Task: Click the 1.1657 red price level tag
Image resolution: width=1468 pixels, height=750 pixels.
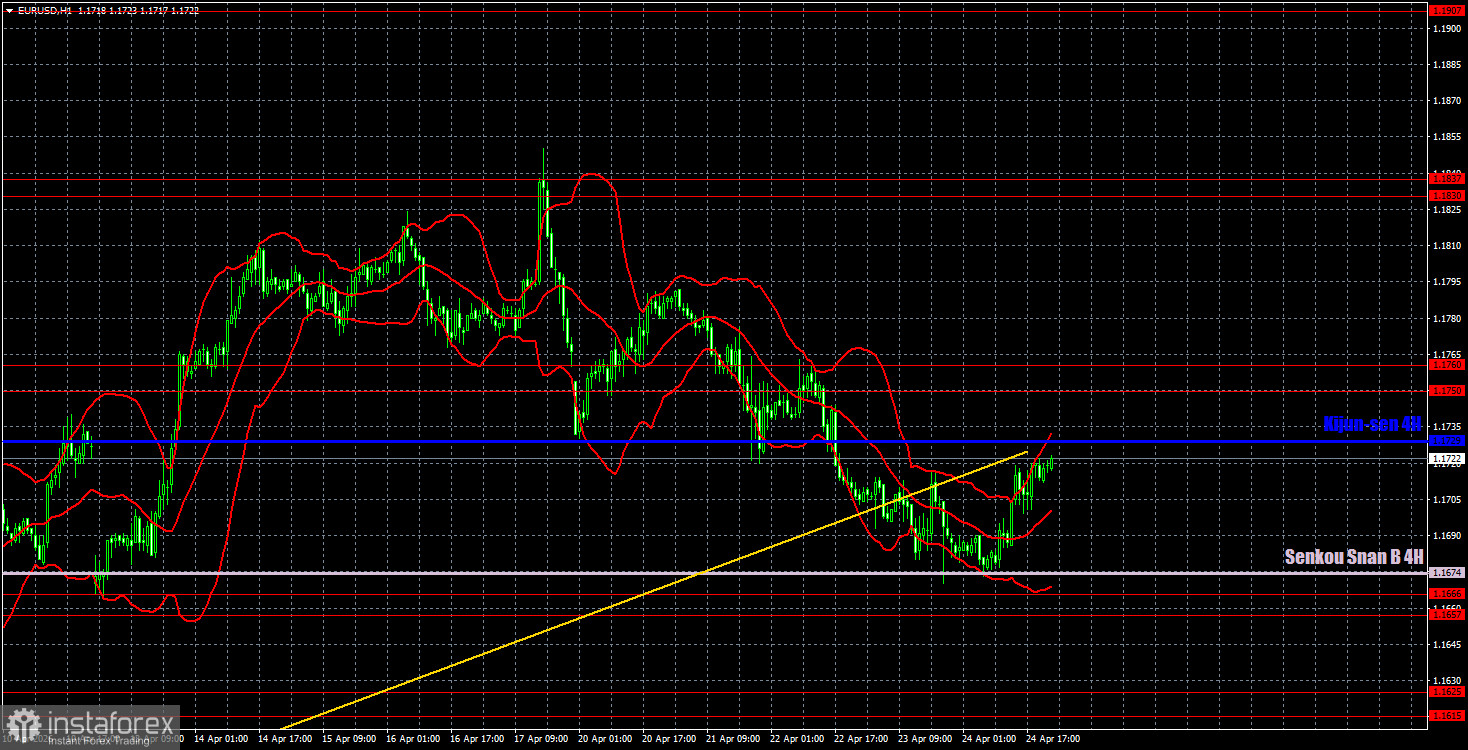Action: point(1447,615)
